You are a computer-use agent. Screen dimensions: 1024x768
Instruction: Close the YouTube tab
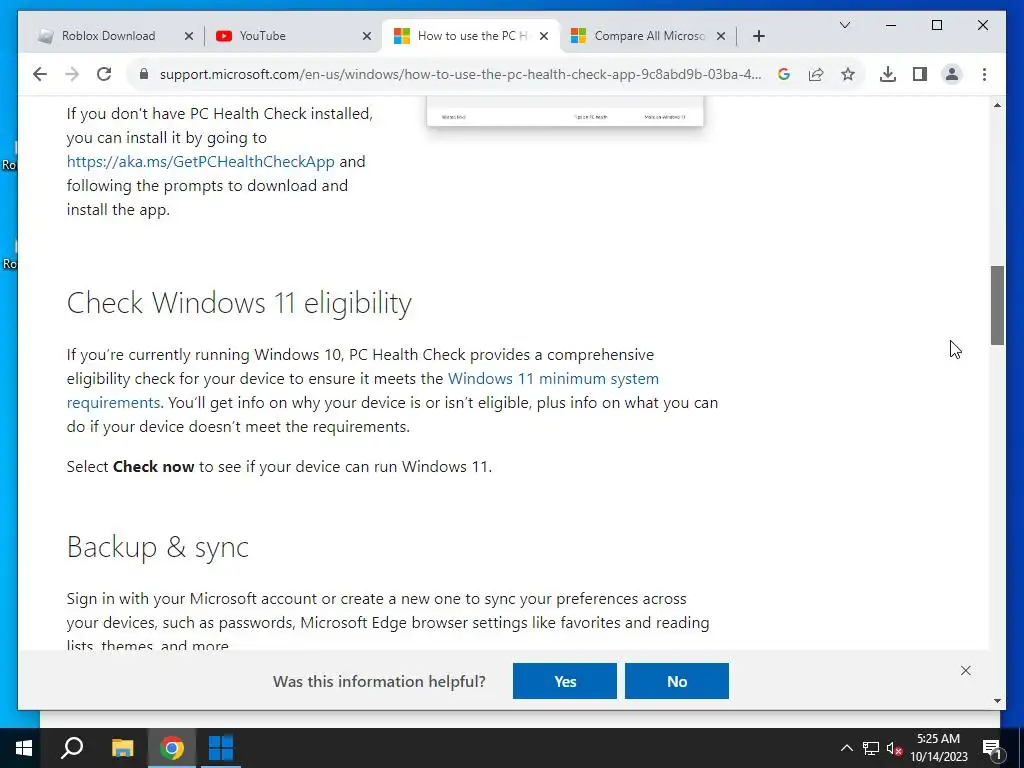tap(367, 36)
